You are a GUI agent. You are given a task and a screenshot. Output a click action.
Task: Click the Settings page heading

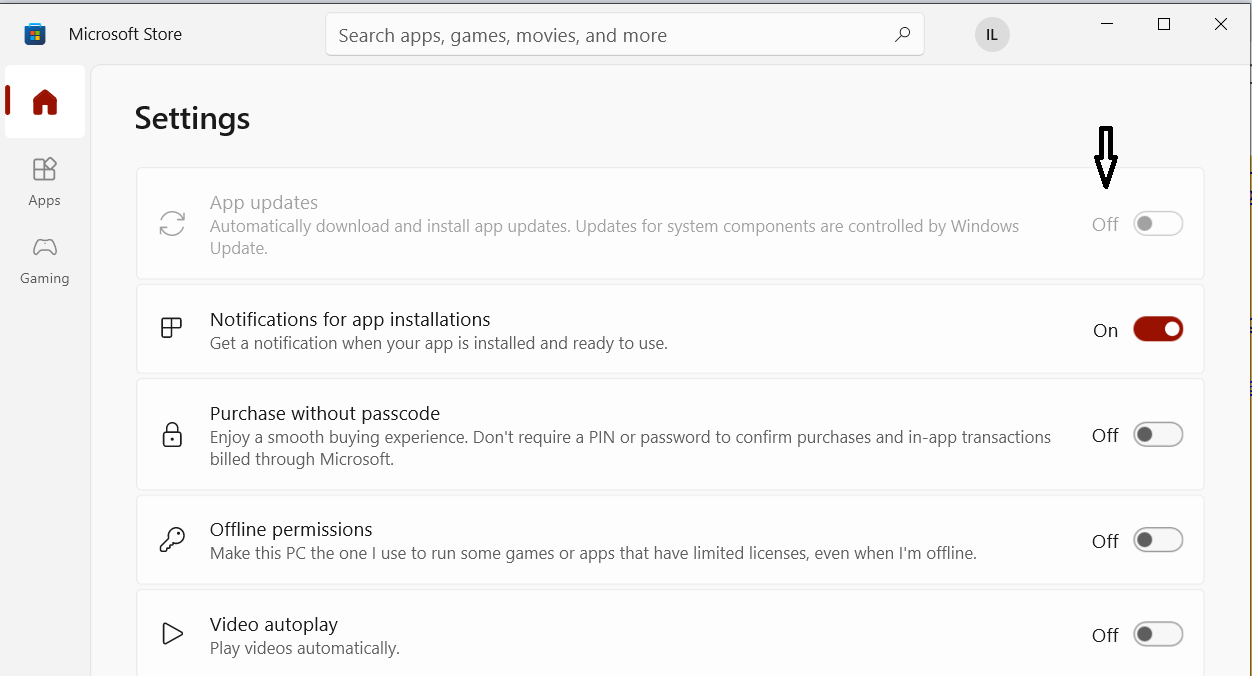192,118
